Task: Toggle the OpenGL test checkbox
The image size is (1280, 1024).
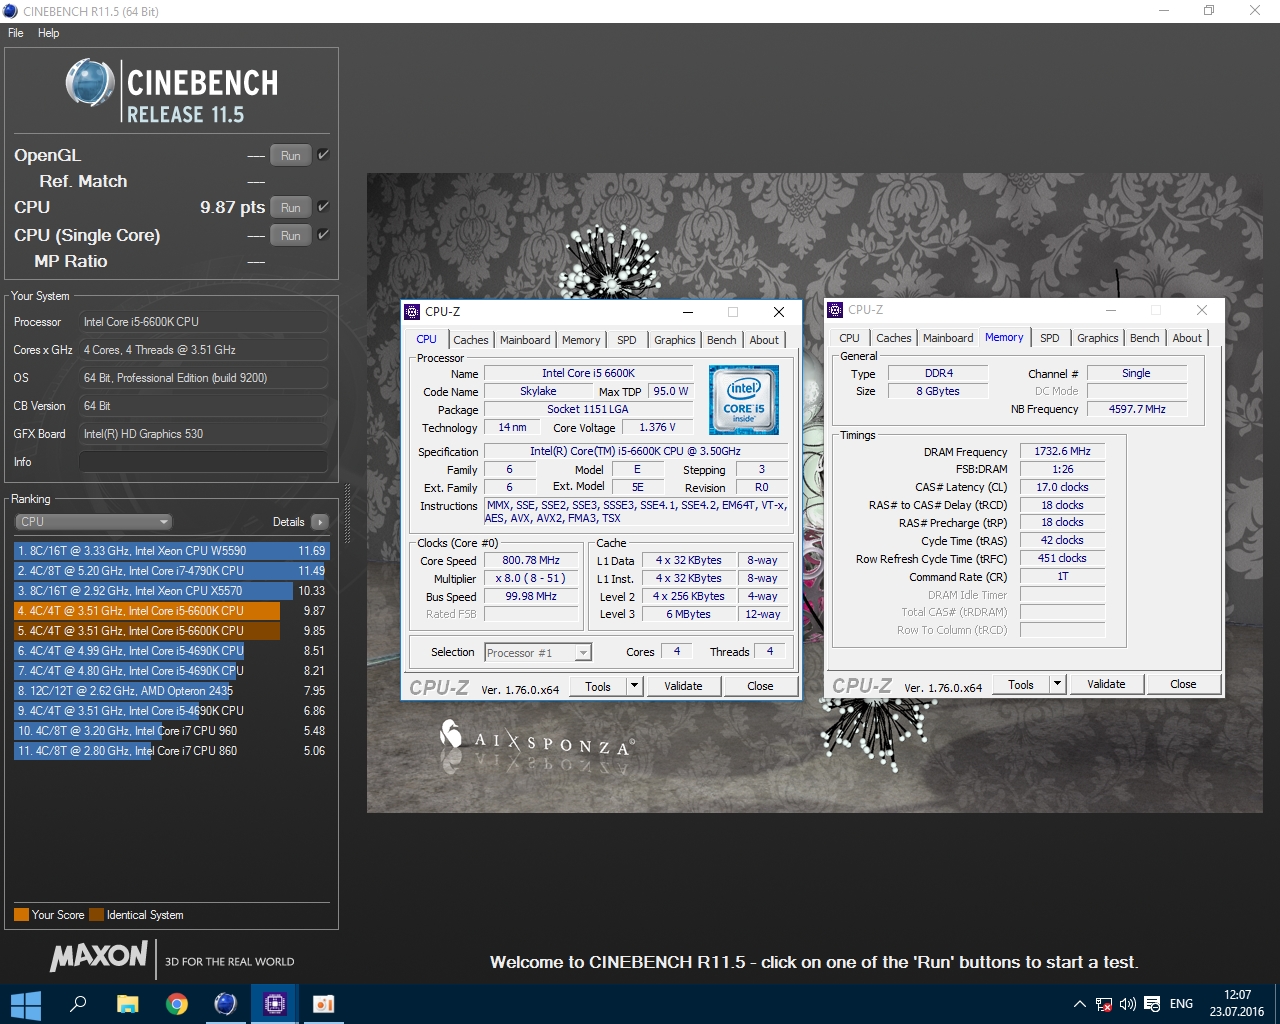Action: (323, 155)
